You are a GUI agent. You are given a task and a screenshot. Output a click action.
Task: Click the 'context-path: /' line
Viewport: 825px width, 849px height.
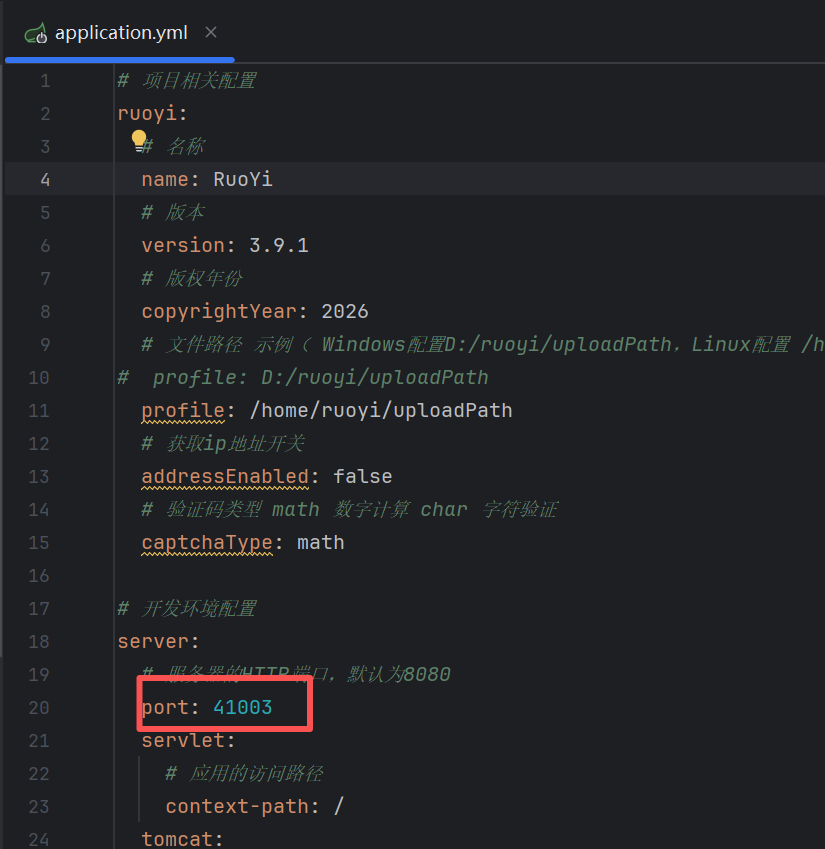pyautogui.click(x=254, y=807)
